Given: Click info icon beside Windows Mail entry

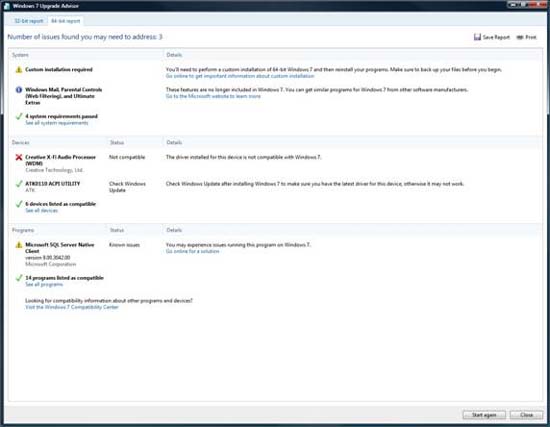Looking at the screenshot, I should 19,90.
